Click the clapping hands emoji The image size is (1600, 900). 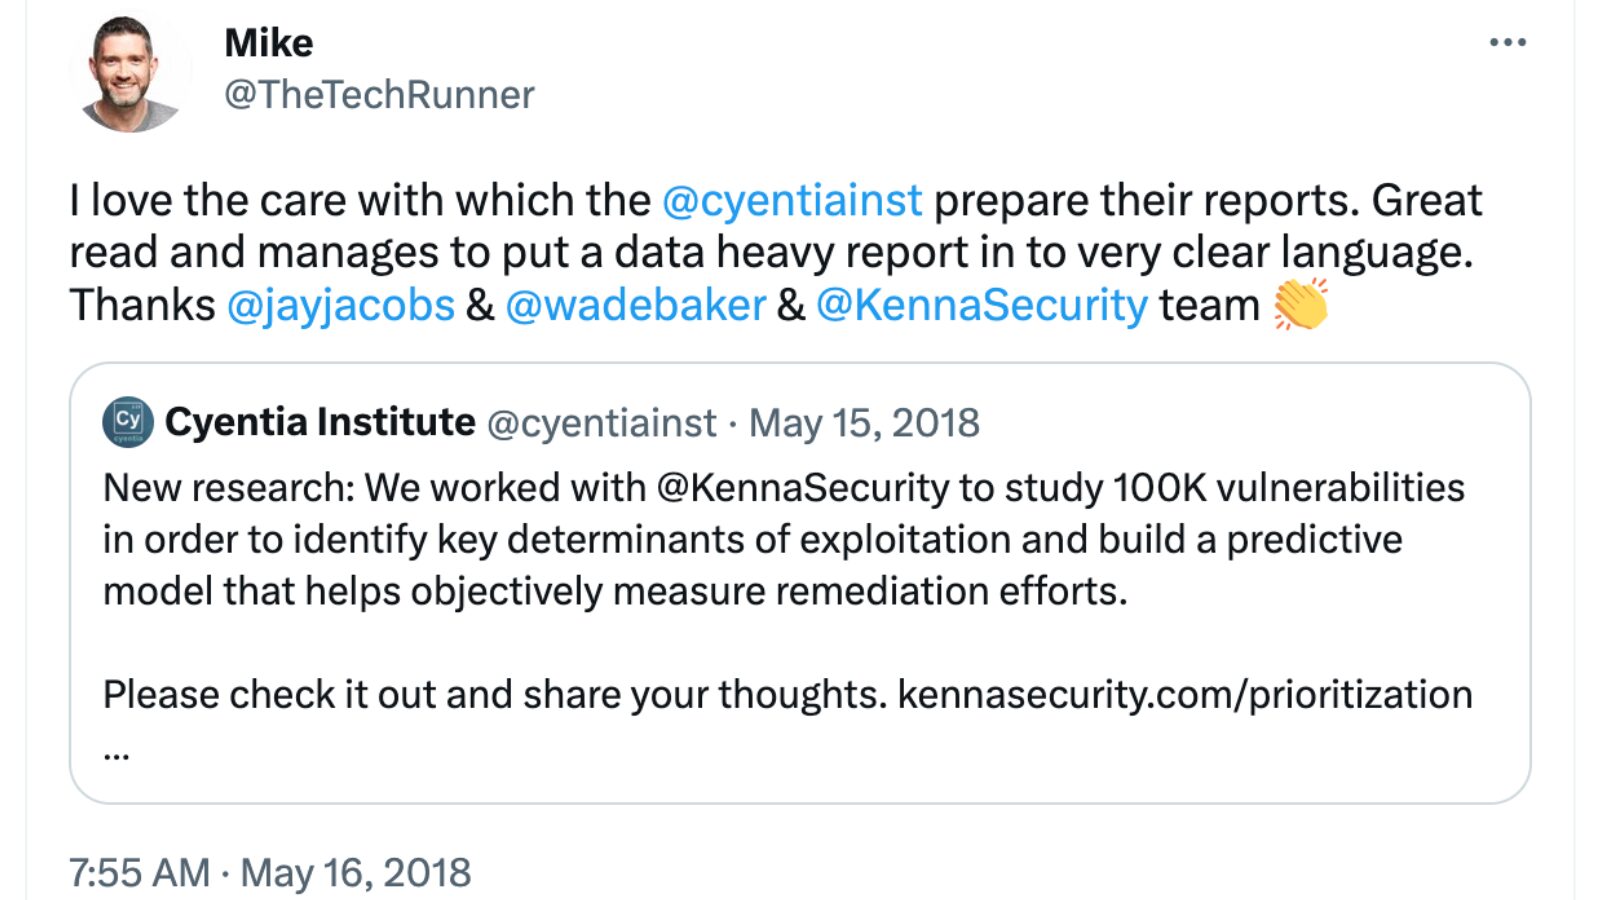[x=1301, y=304]
